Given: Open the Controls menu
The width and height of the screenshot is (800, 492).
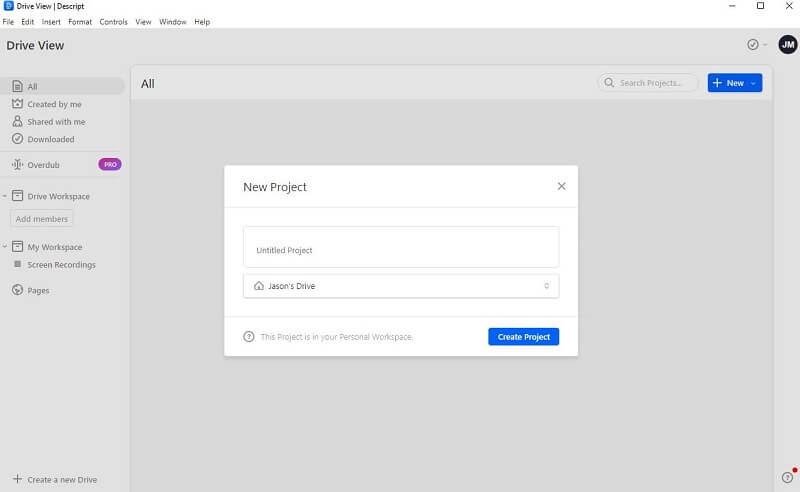Looking at the screenshot, I should point(113,22).
